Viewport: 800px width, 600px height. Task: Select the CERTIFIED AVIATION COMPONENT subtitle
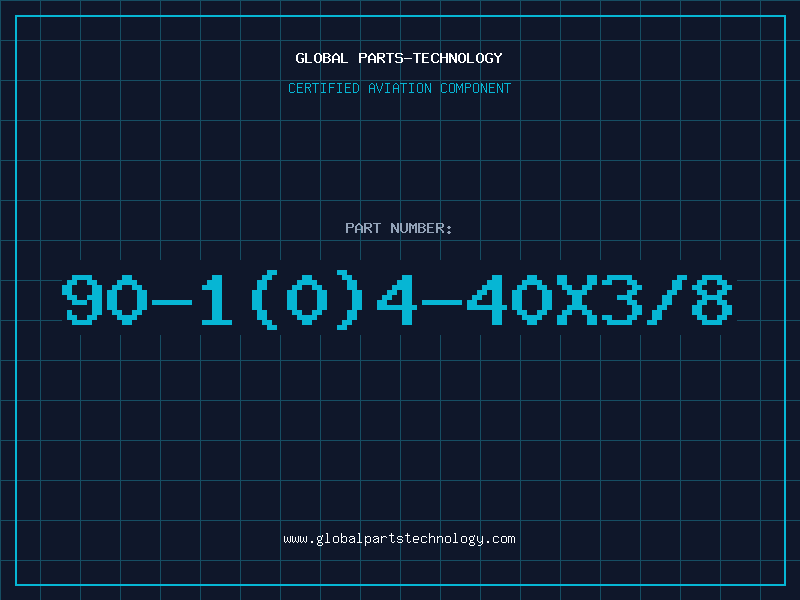point(399,88)
